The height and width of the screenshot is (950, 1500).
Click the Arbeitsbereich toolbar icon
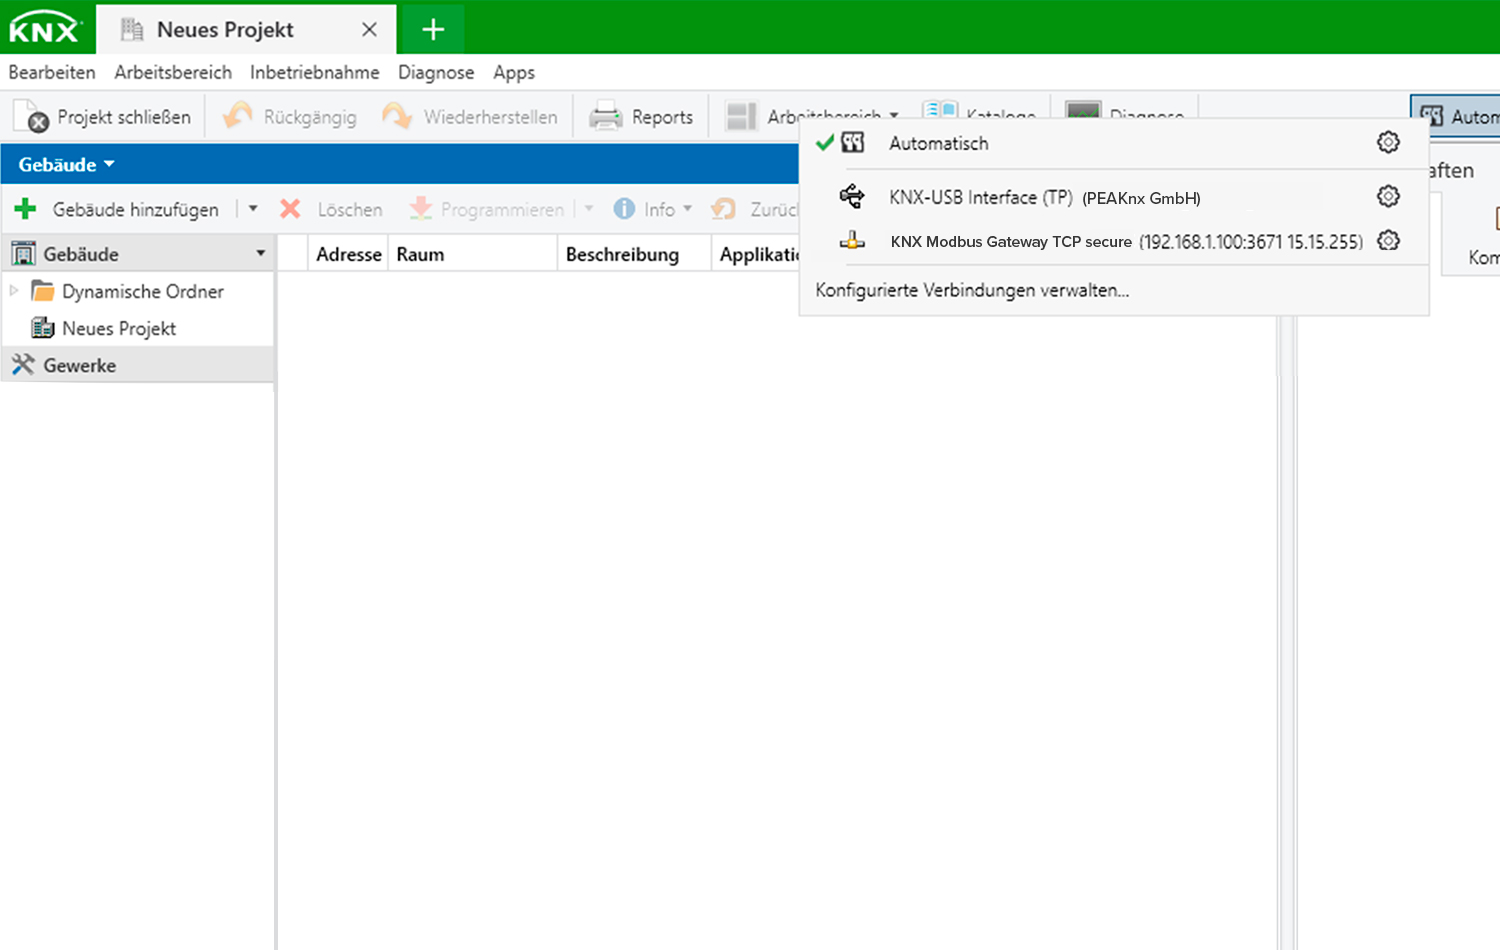click(741, 117)
